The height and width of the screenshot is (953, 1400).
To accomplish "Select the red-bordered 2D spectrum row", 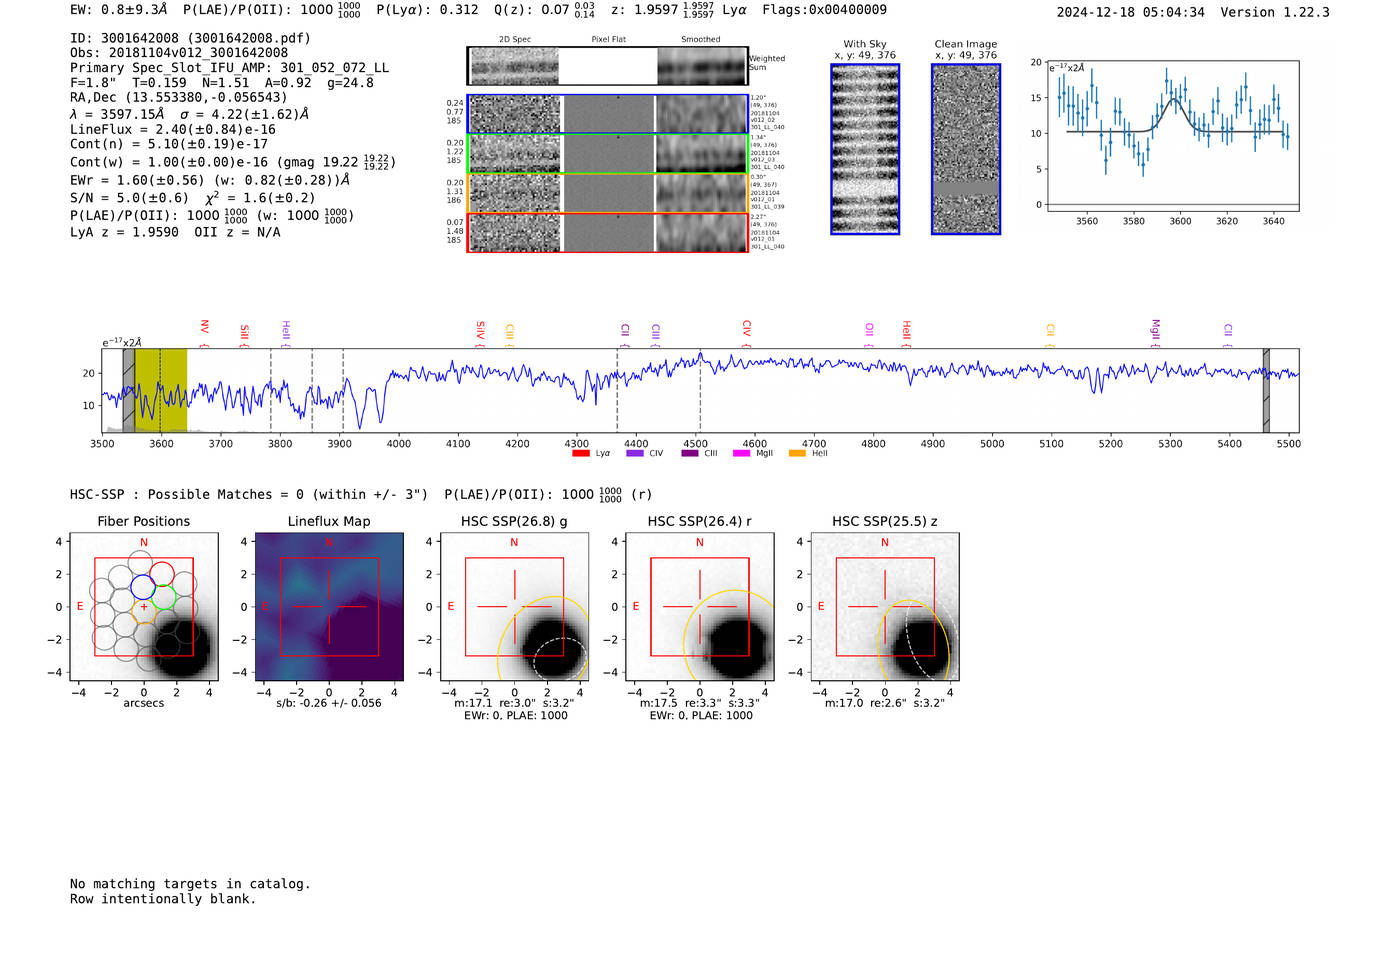I will click(607, 233).
